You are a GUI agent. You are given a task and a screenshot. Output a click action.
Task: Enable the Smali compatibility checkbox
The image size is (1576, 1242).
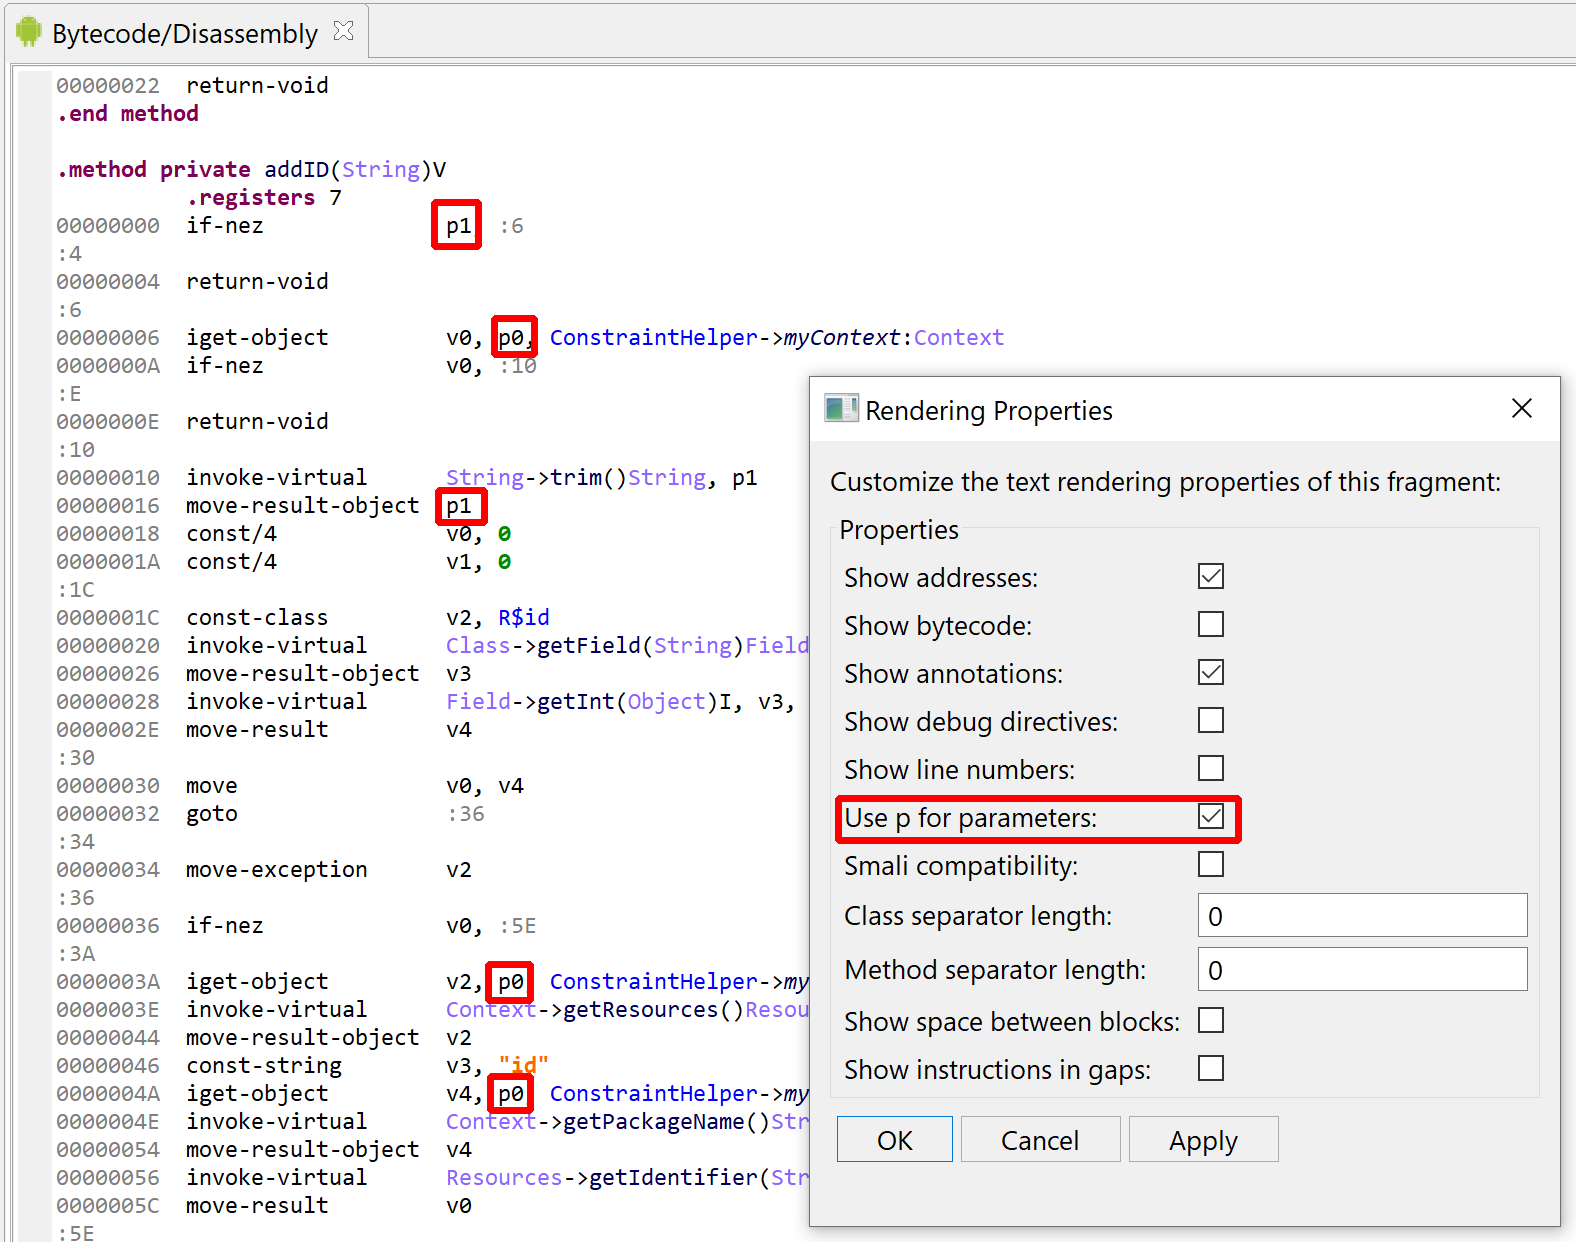pyautogui.click(x=1211, y=864)
